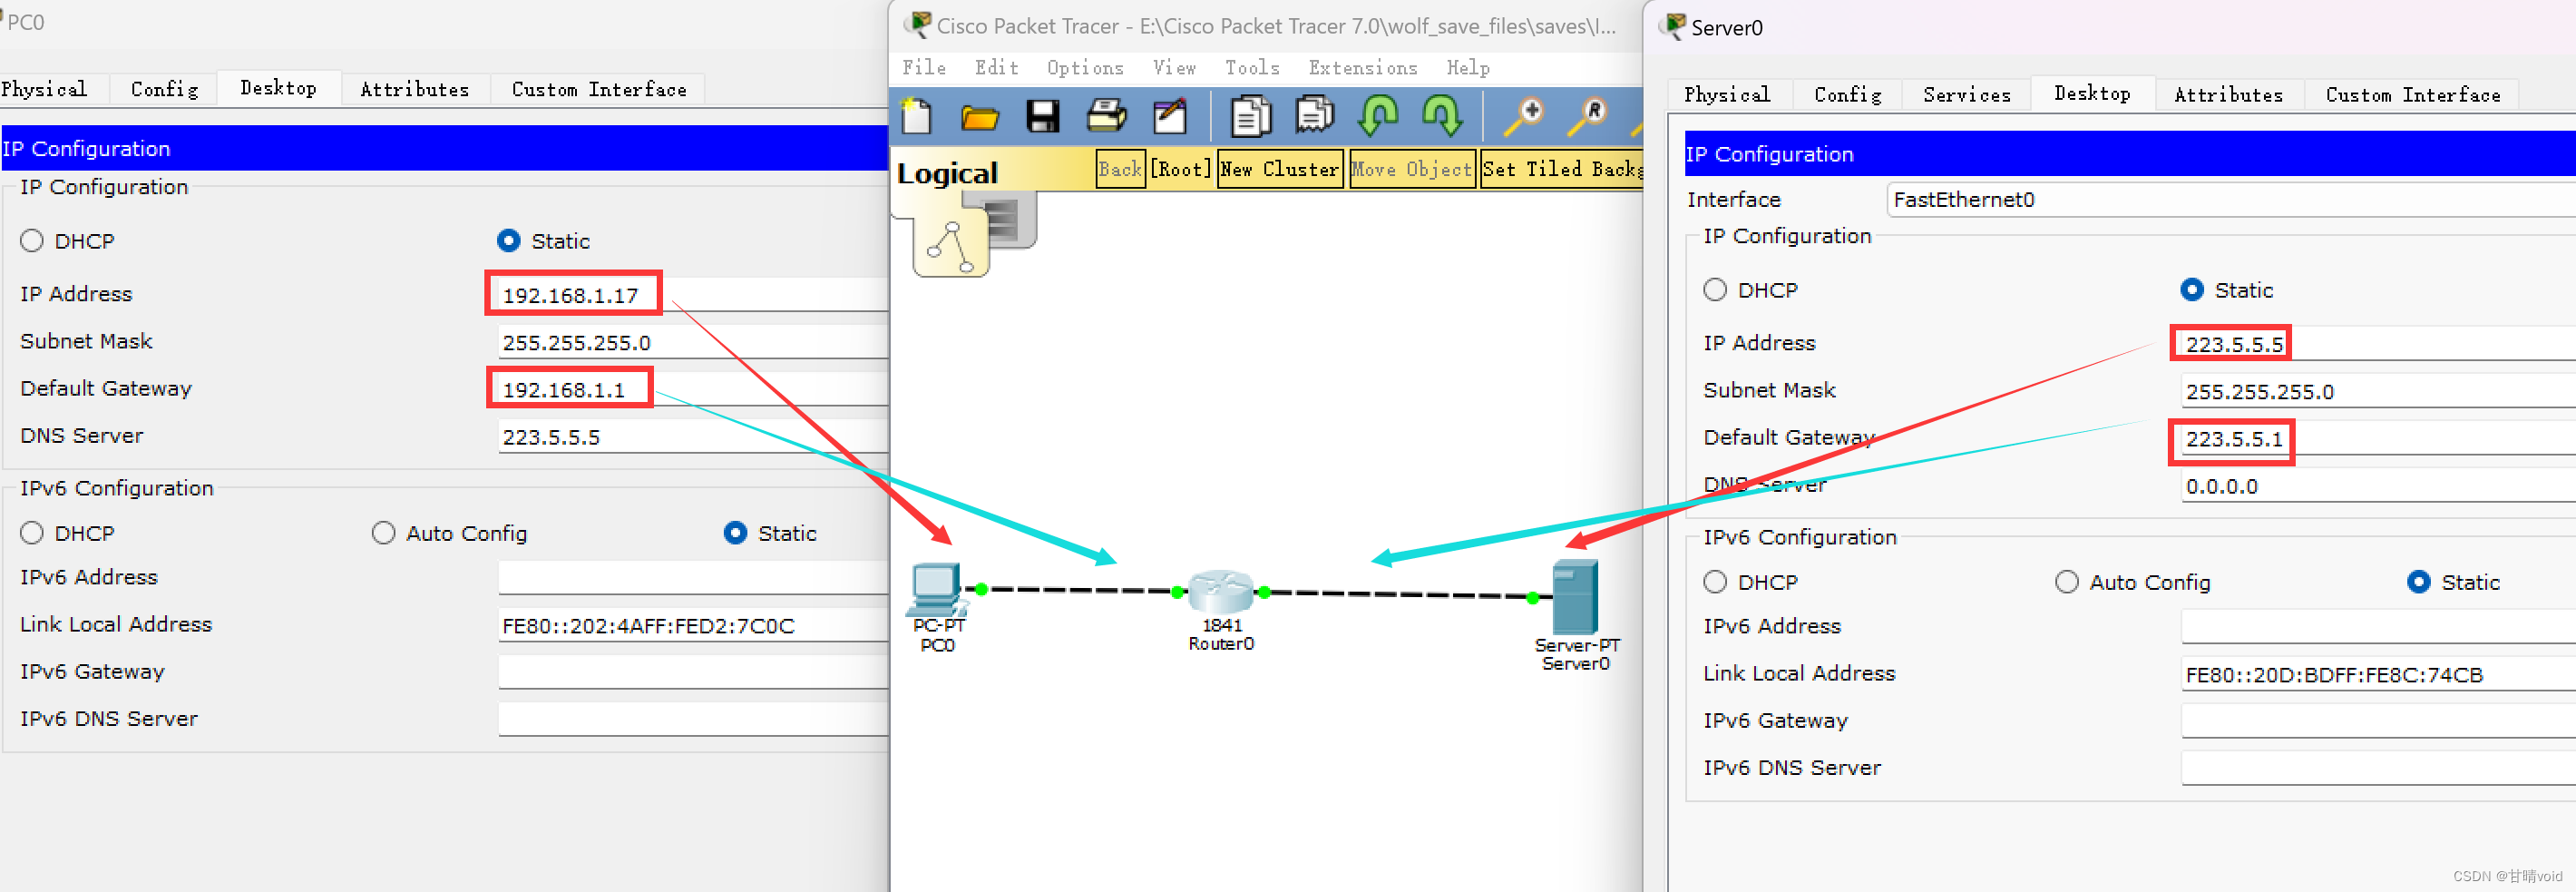
Task: Click PC0 DNS Server field 223.5.5.5
Action: [692, 437]
